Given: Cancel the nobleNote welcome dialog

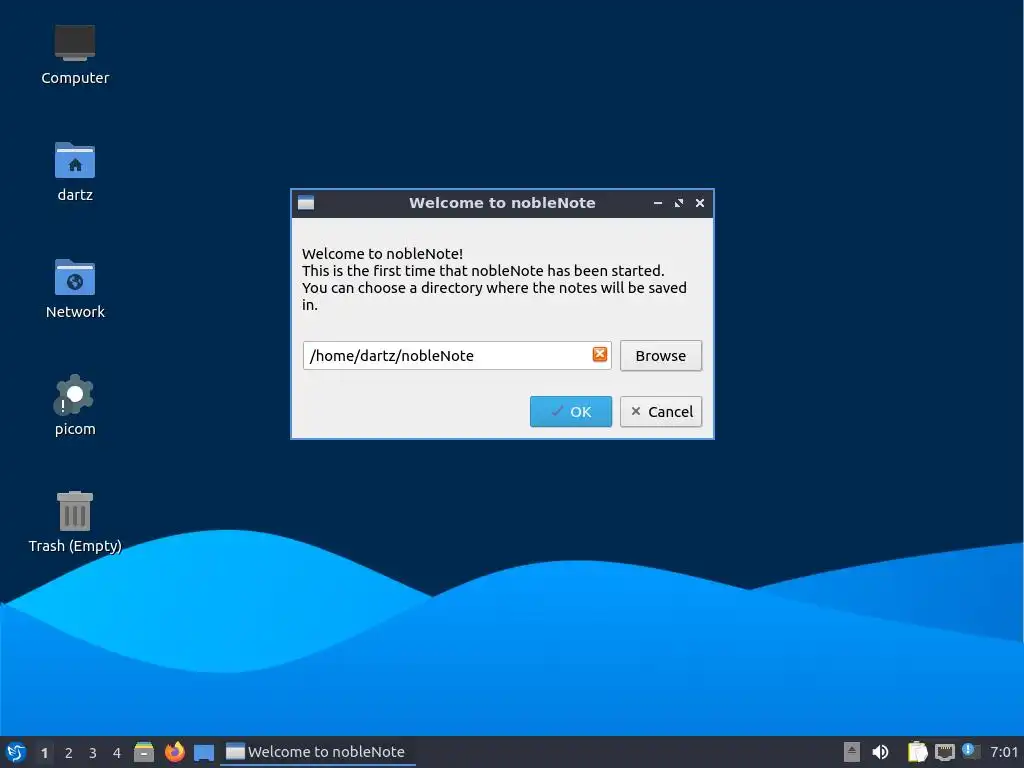Looking at the screenshot, I should click(x=661, y=411).
